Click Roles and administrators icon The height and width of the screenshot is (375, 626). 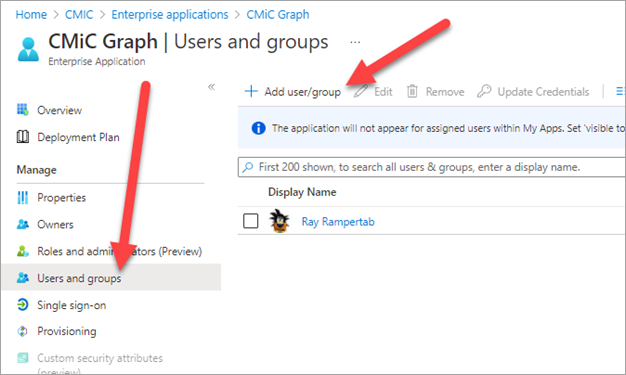(x=23, y=251)
